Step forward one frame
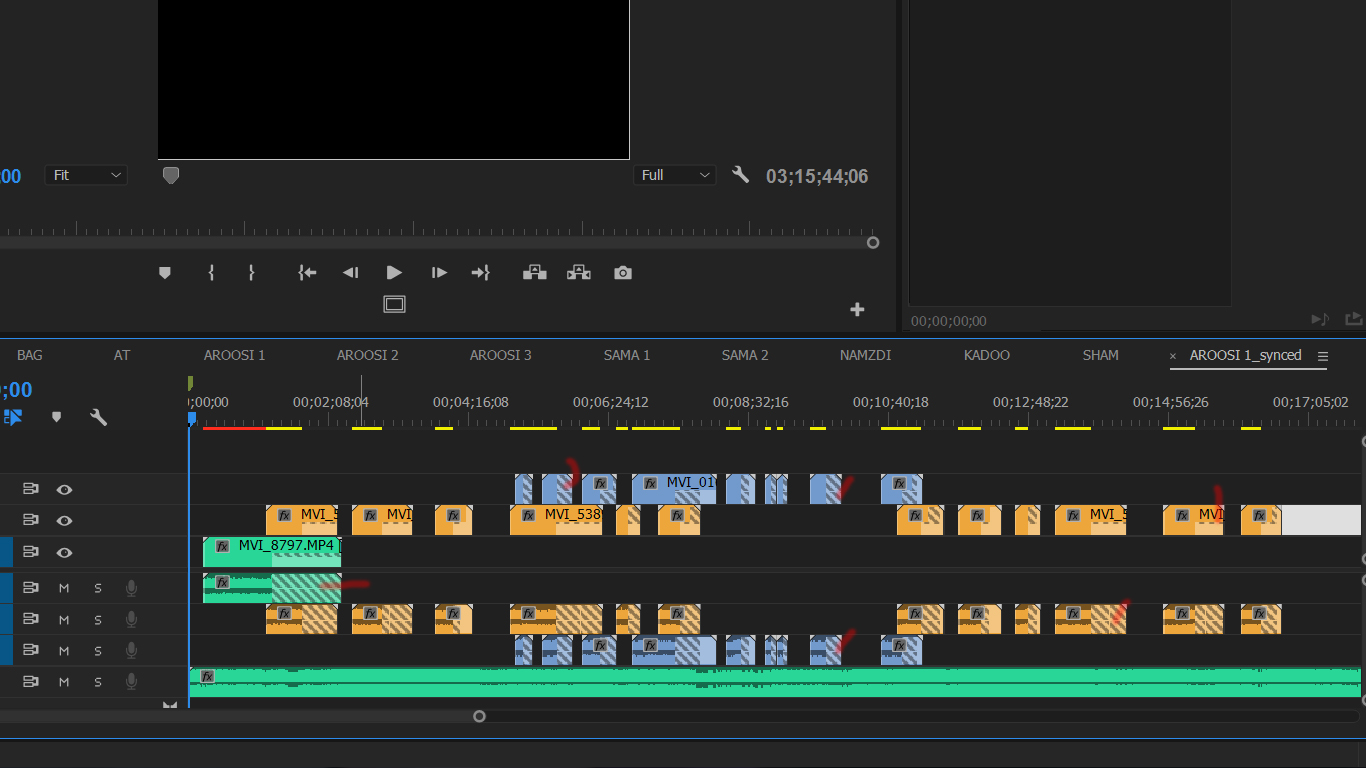Viewport: 1366px width, 768px height. [x=438, y=273]
